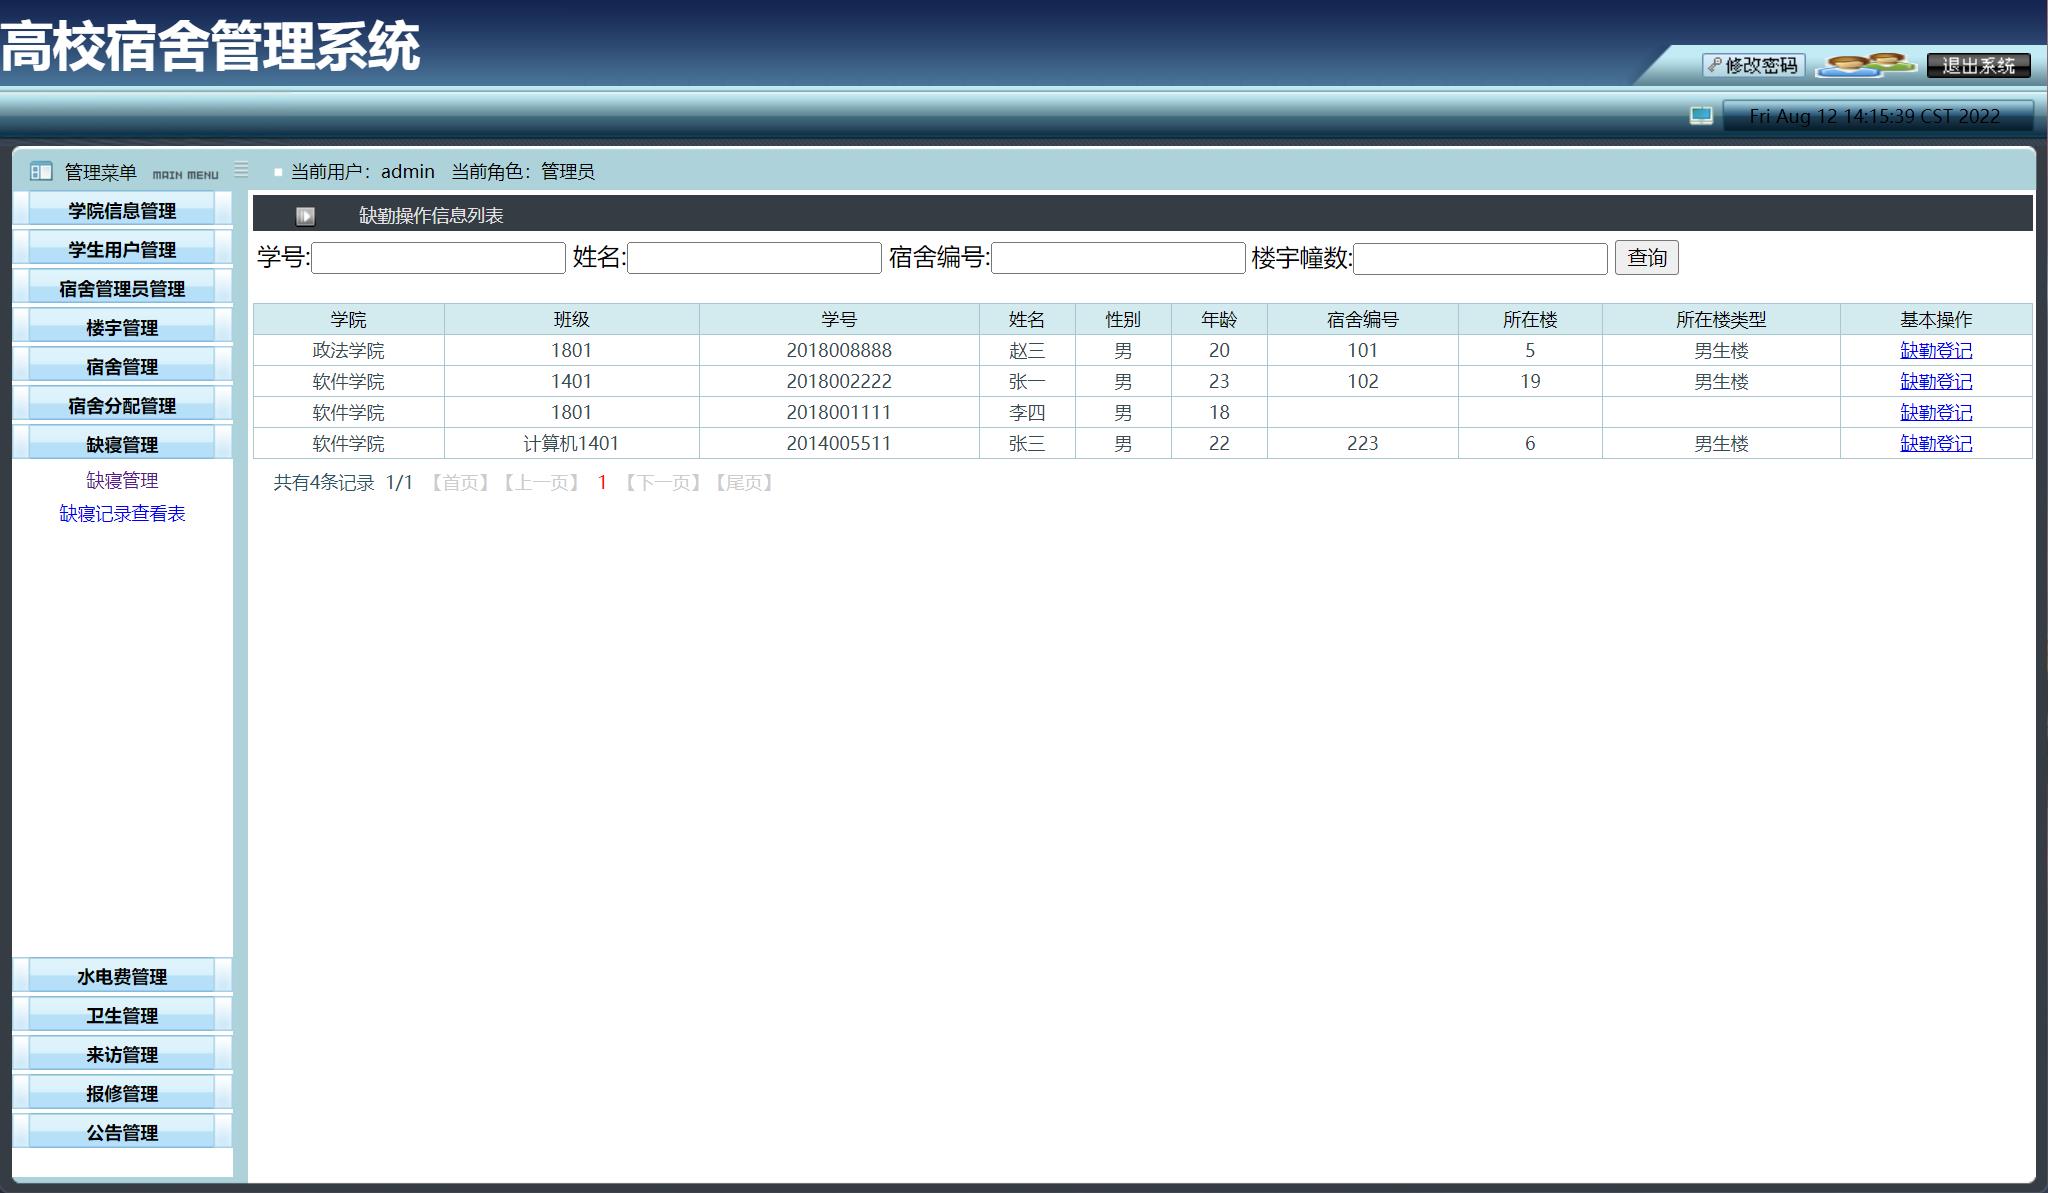Click the sidebar collapse lines icon
Screen dimensions: 2048x1193
point(241,170)
